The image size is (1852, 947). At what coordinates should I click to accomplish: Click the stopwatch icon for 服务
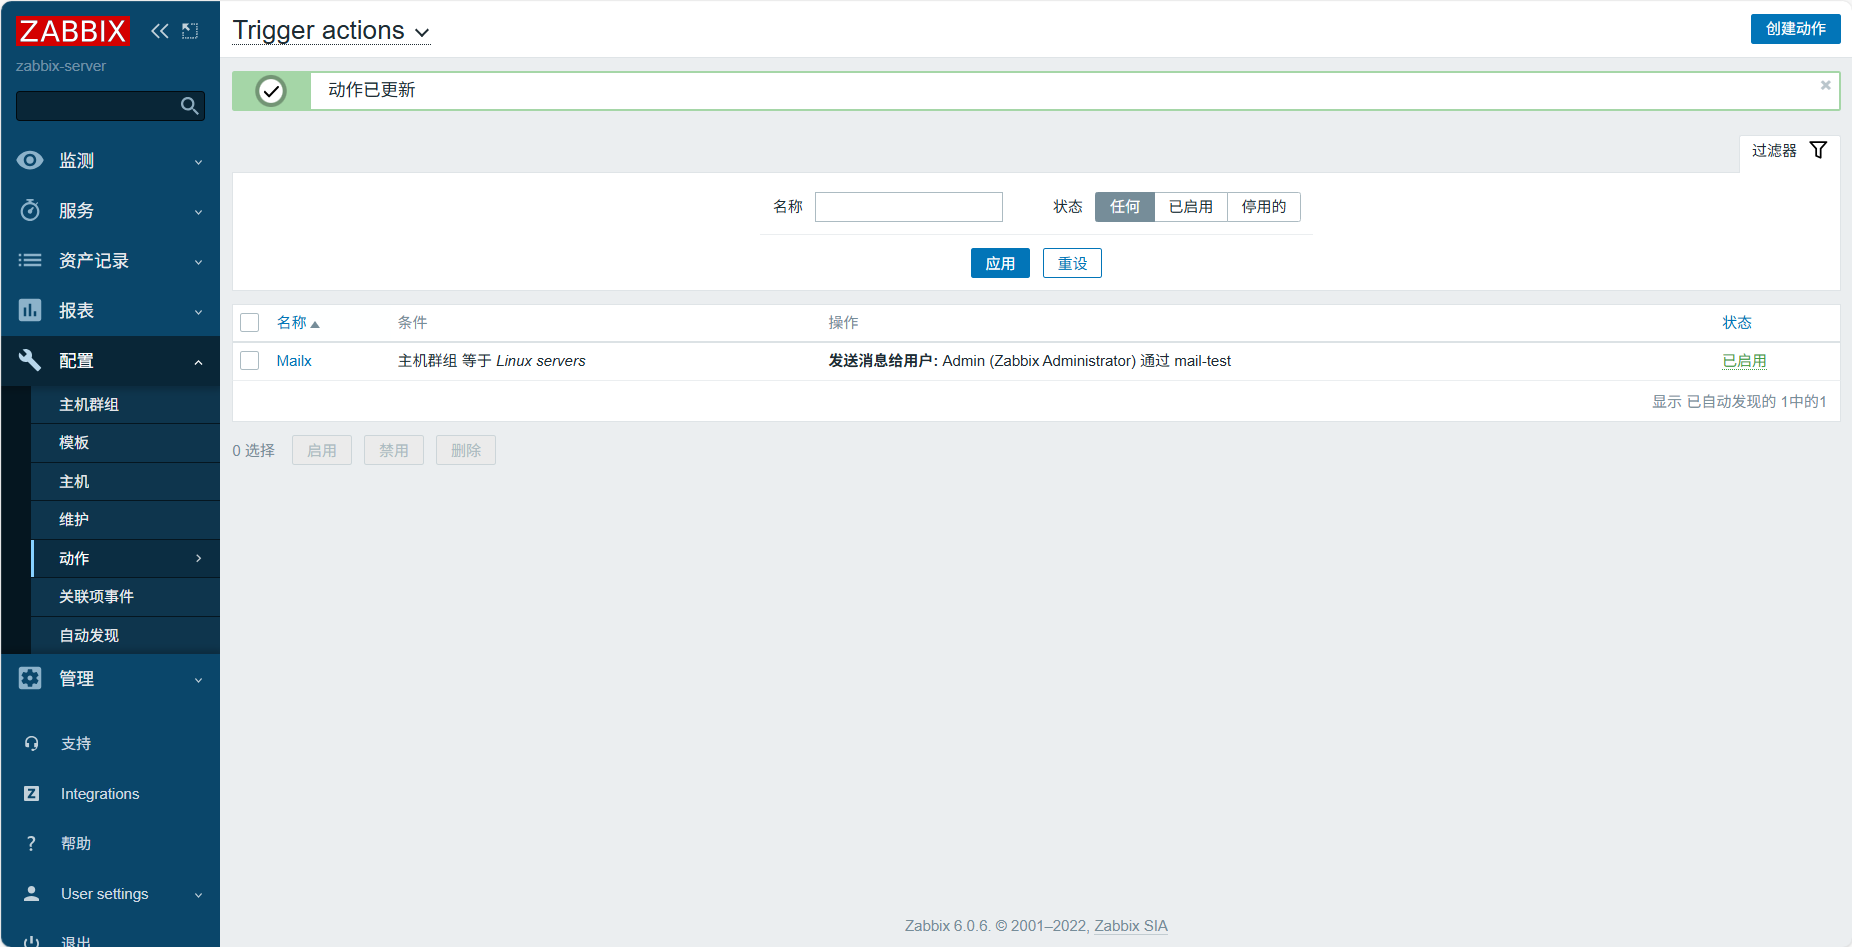pos(30,210)
